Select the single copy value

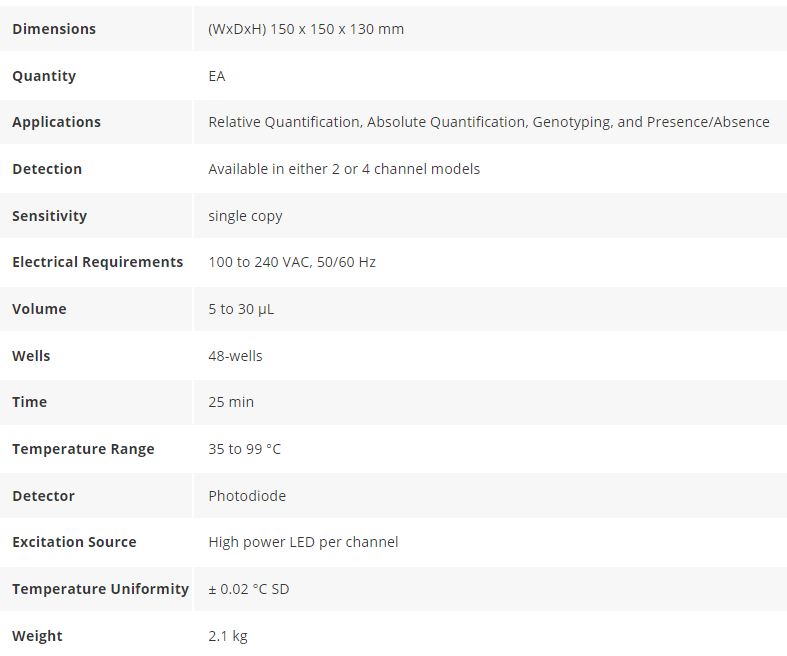pyautogui.click(x=245, y=216)
